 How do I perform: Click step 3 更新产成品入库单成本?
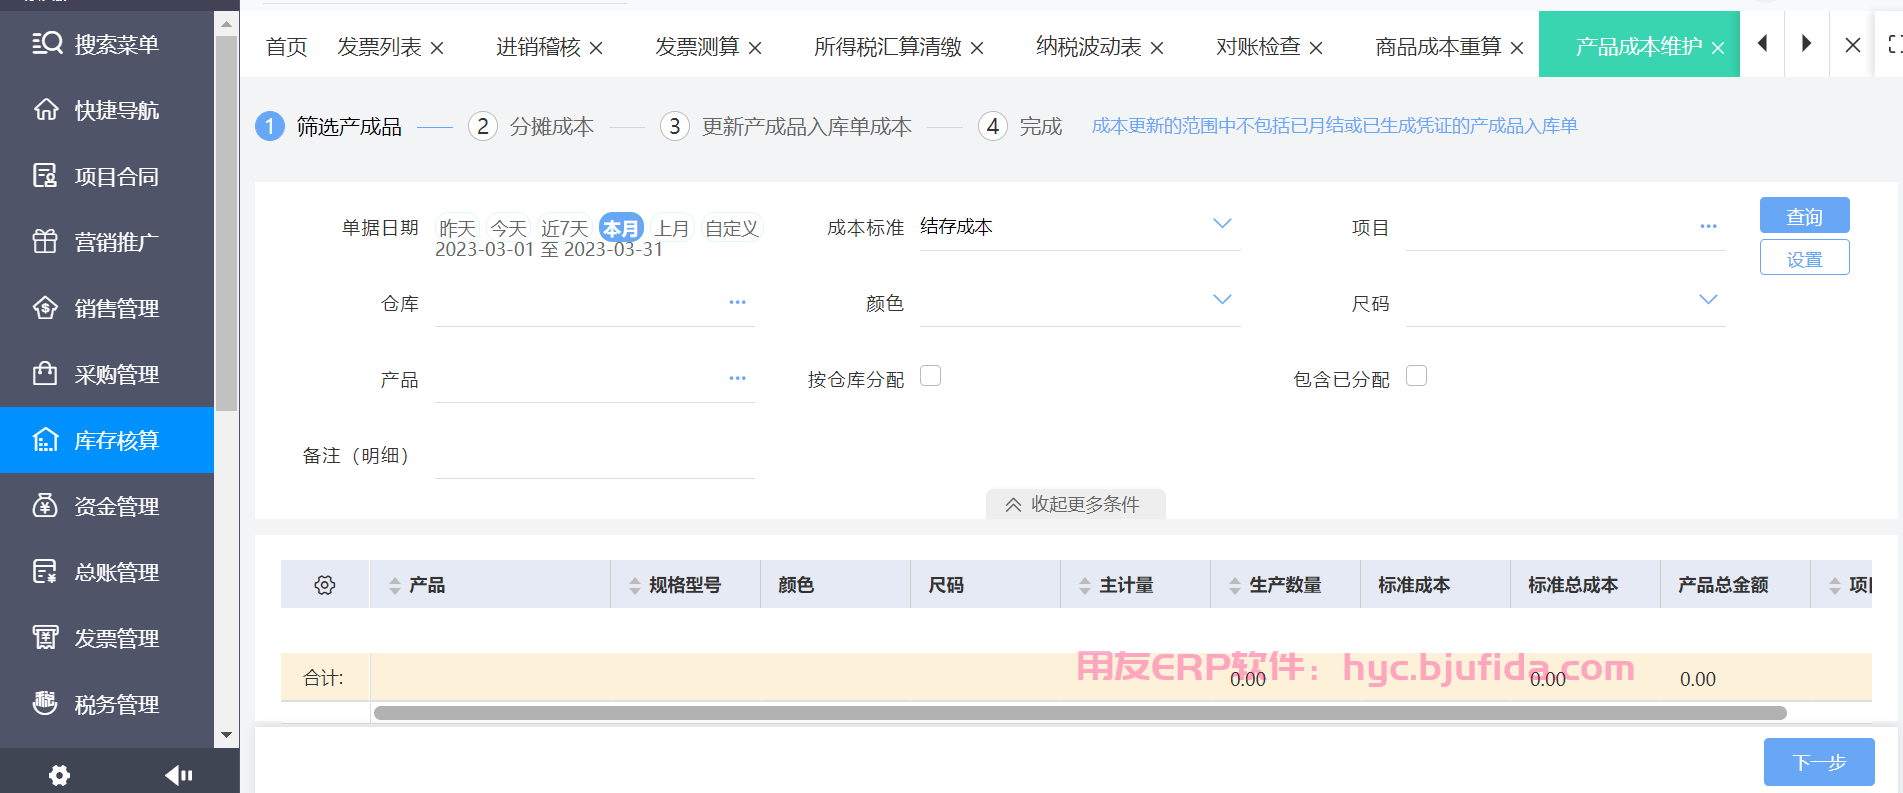point(786,126)
